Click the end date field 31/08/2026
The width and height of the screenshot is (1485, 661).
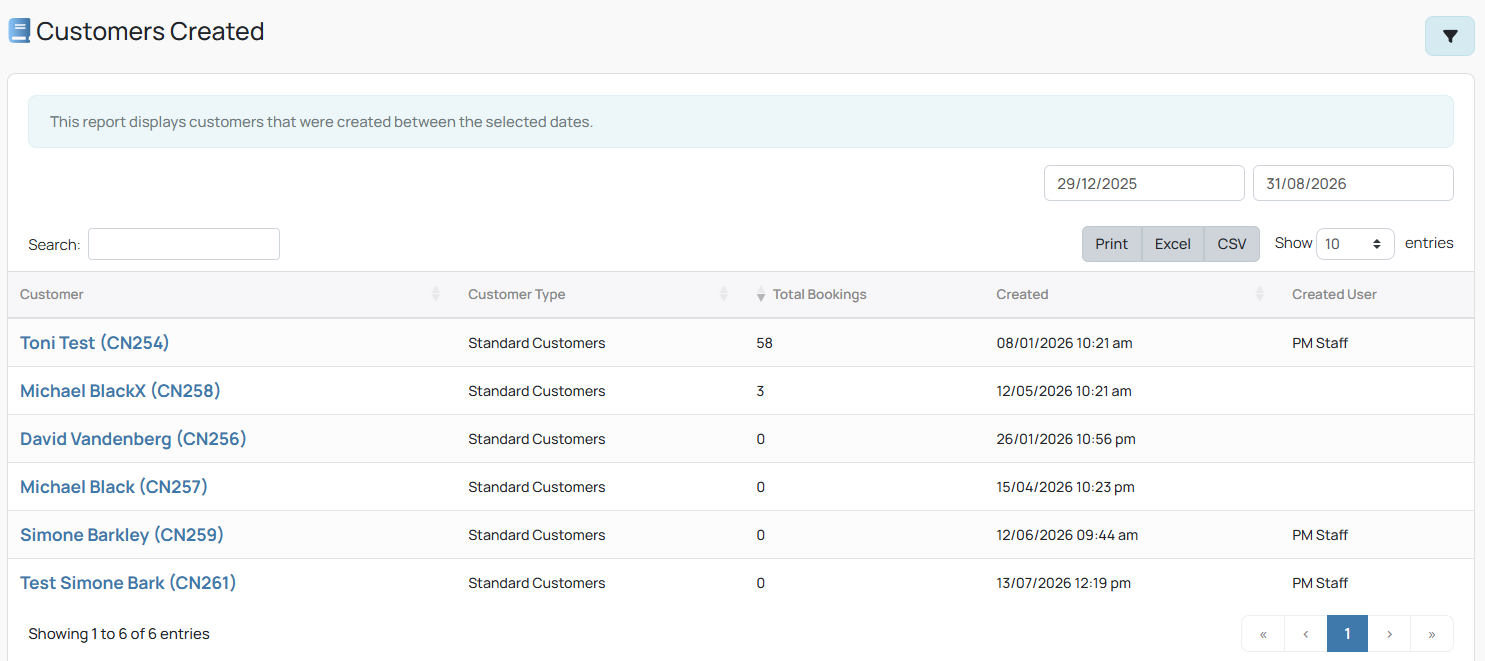tap(1353, 183)
